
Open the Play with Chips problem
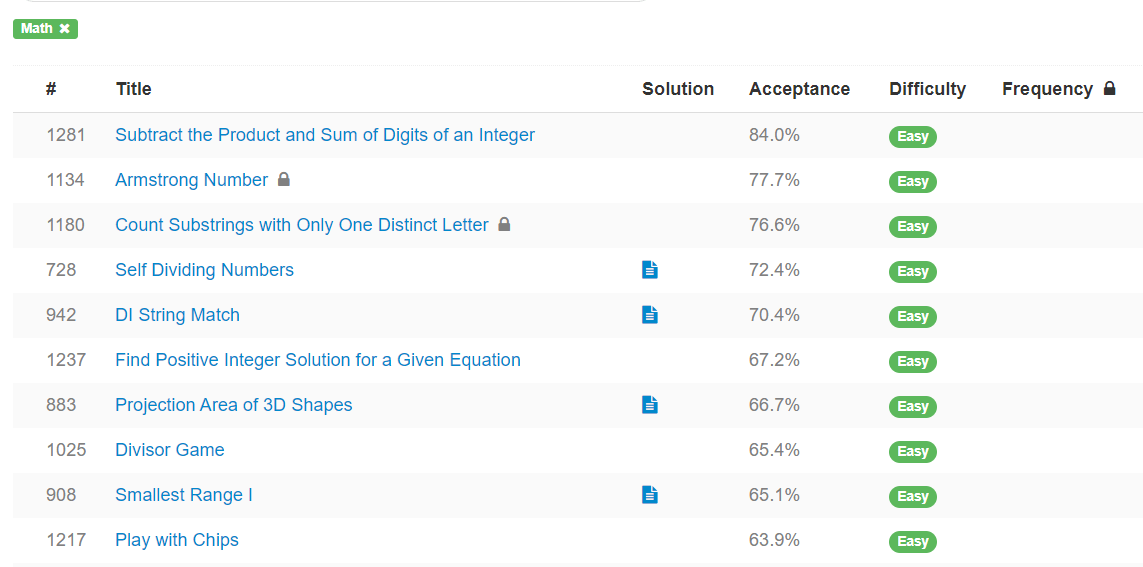coord(177,540)
